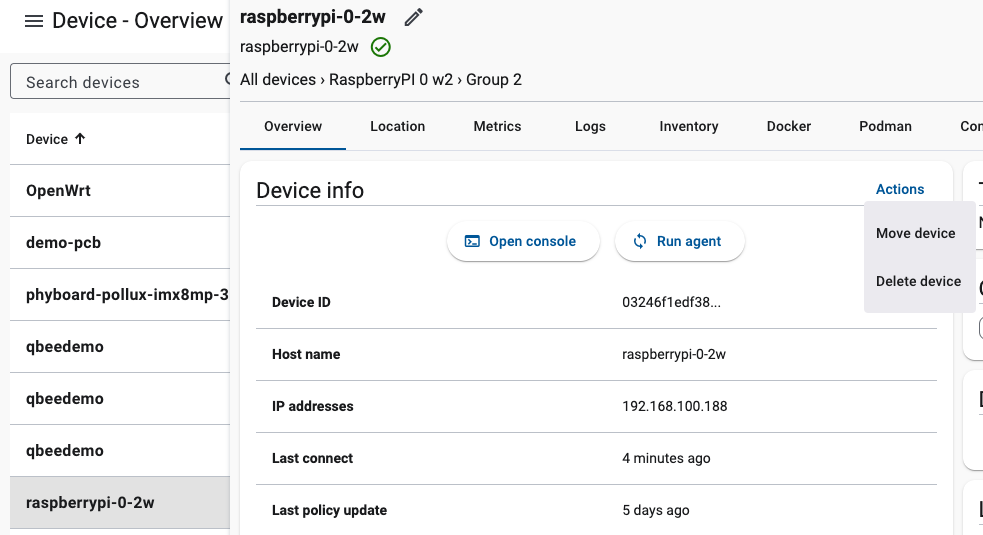Click the green online status checkmark

pos(380,47)
